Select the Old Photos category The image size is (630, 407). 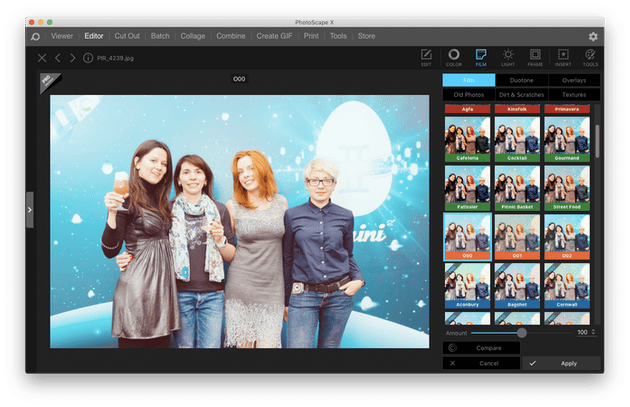click(x=468, y=94)
